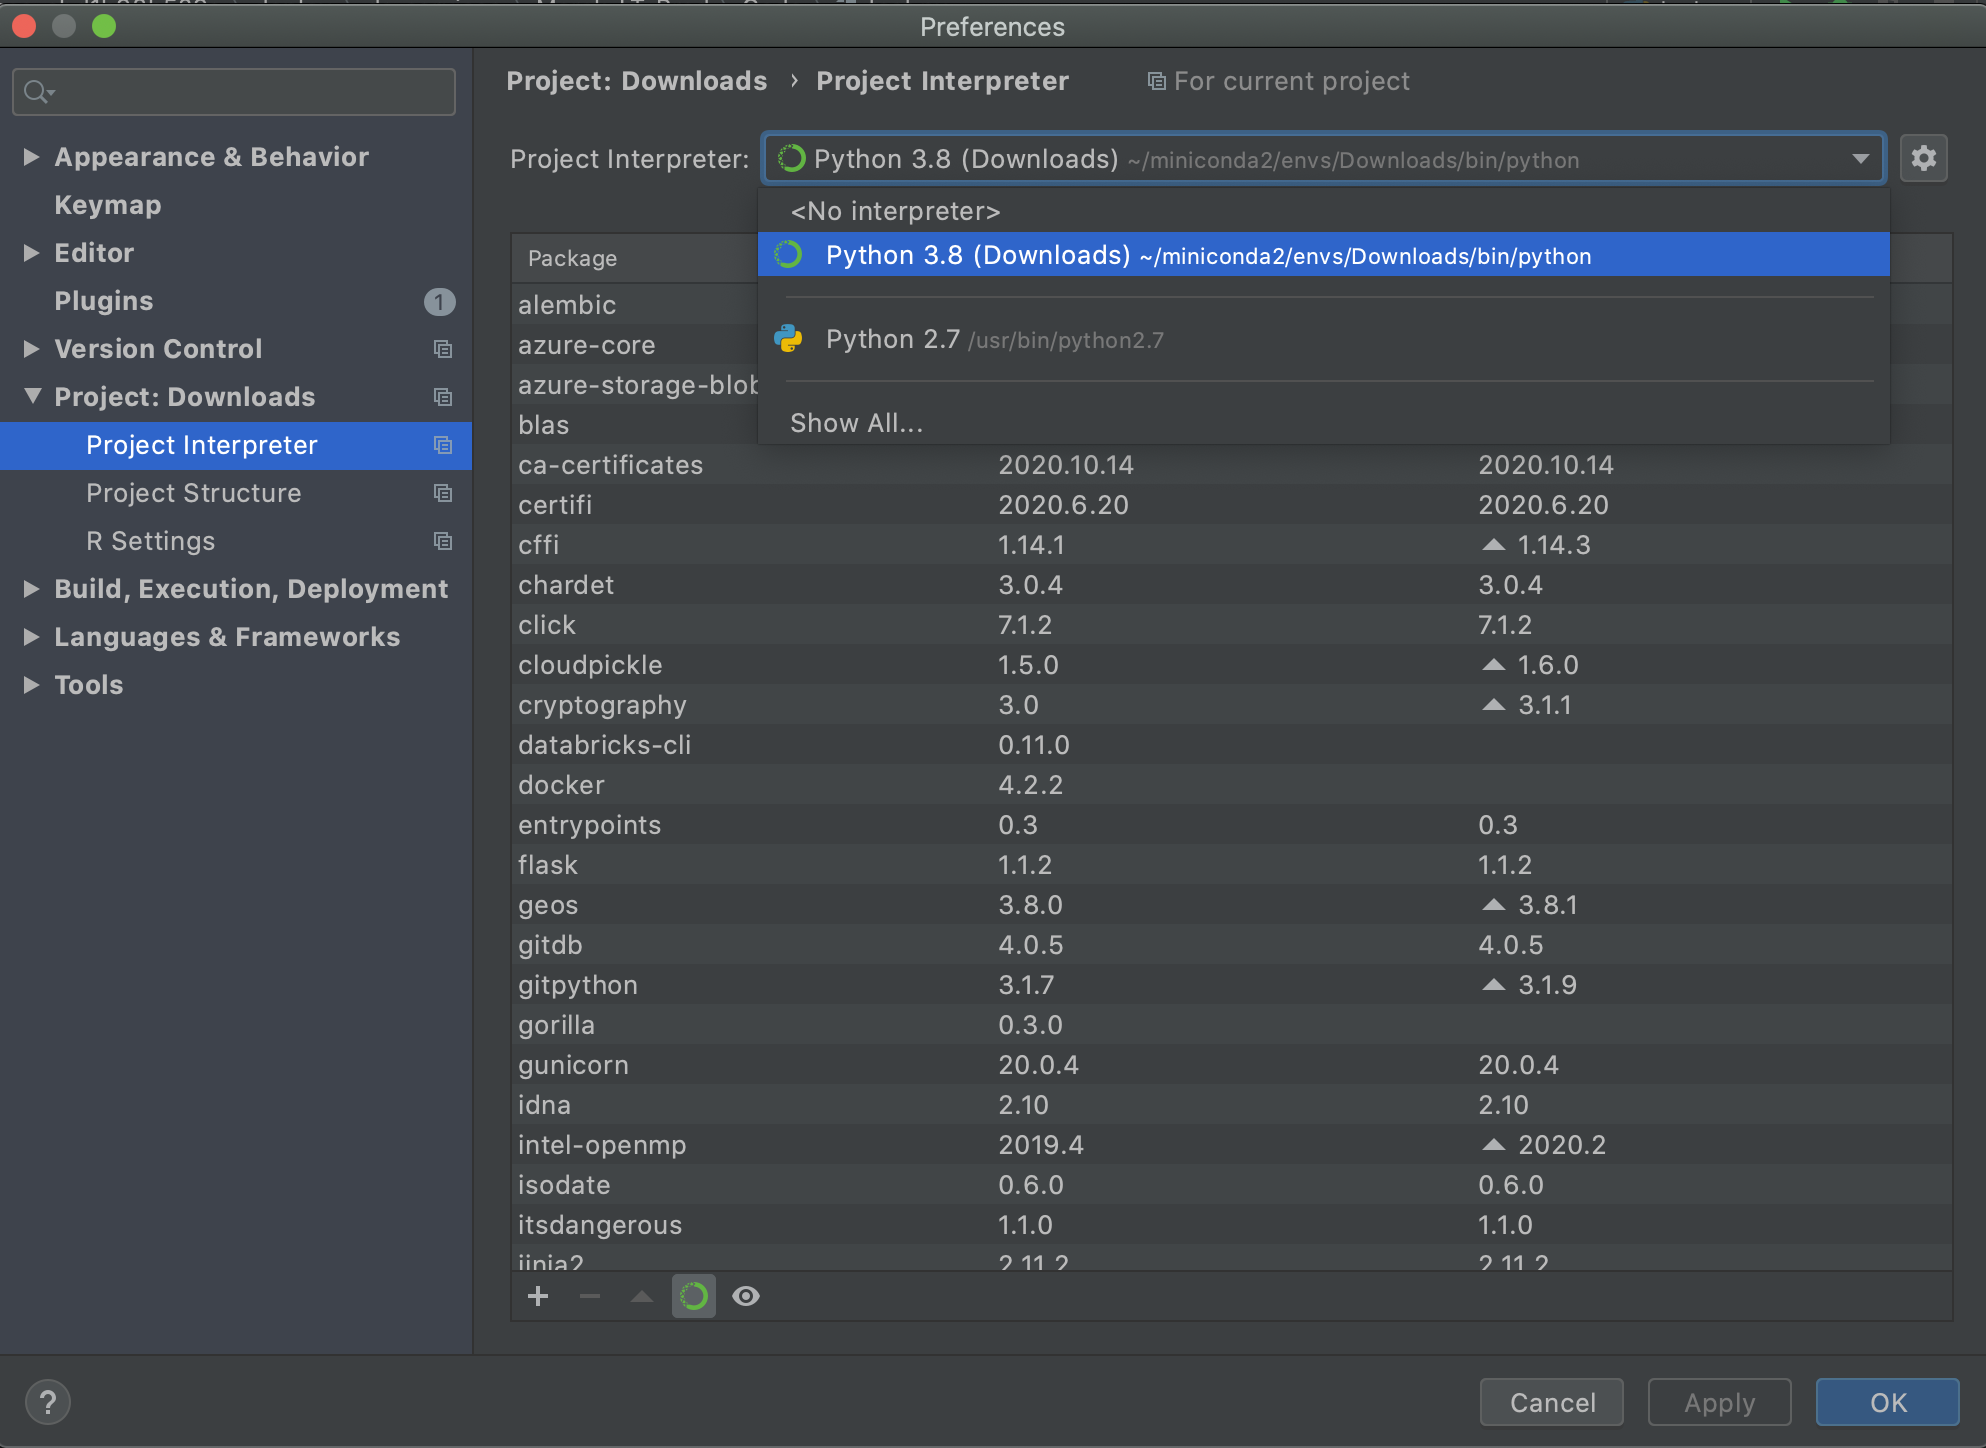Open the help question mark button

click(47, 1402)
